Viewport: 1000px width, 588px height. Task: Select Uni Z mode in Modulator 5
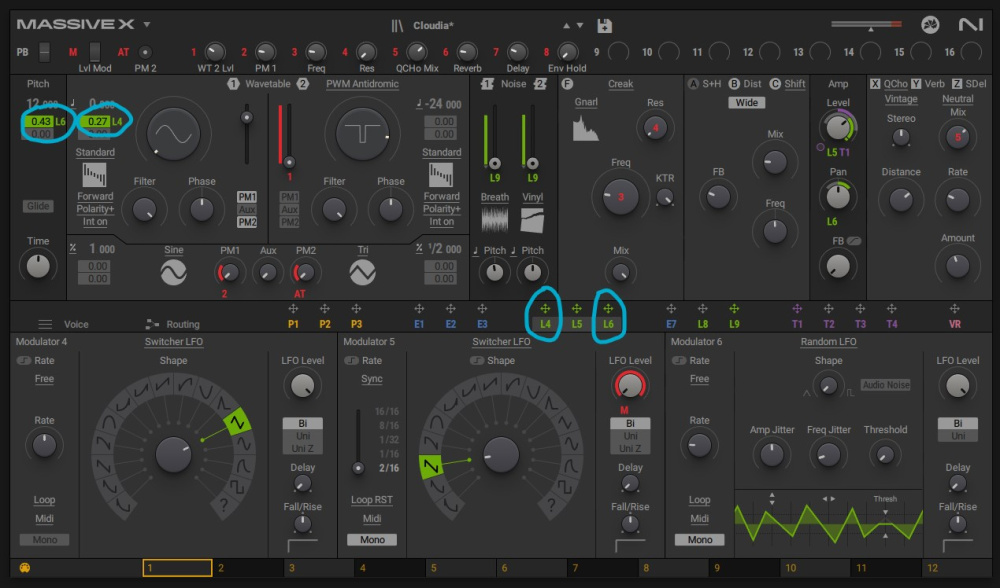pyautogui.click(x=630, y=448)
